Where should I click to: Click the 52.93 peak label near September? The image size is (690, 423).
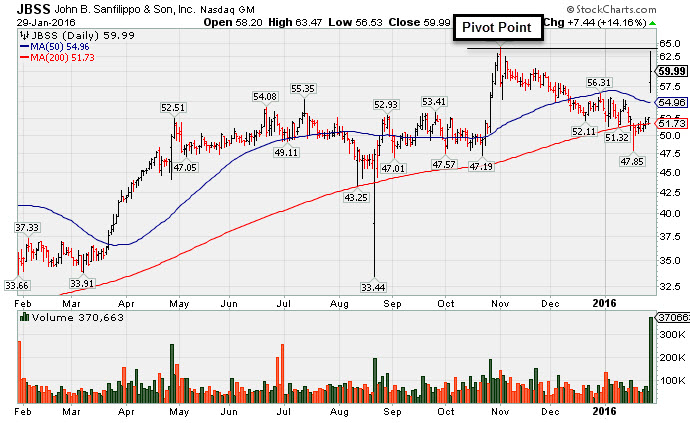(x=385, y=104)
